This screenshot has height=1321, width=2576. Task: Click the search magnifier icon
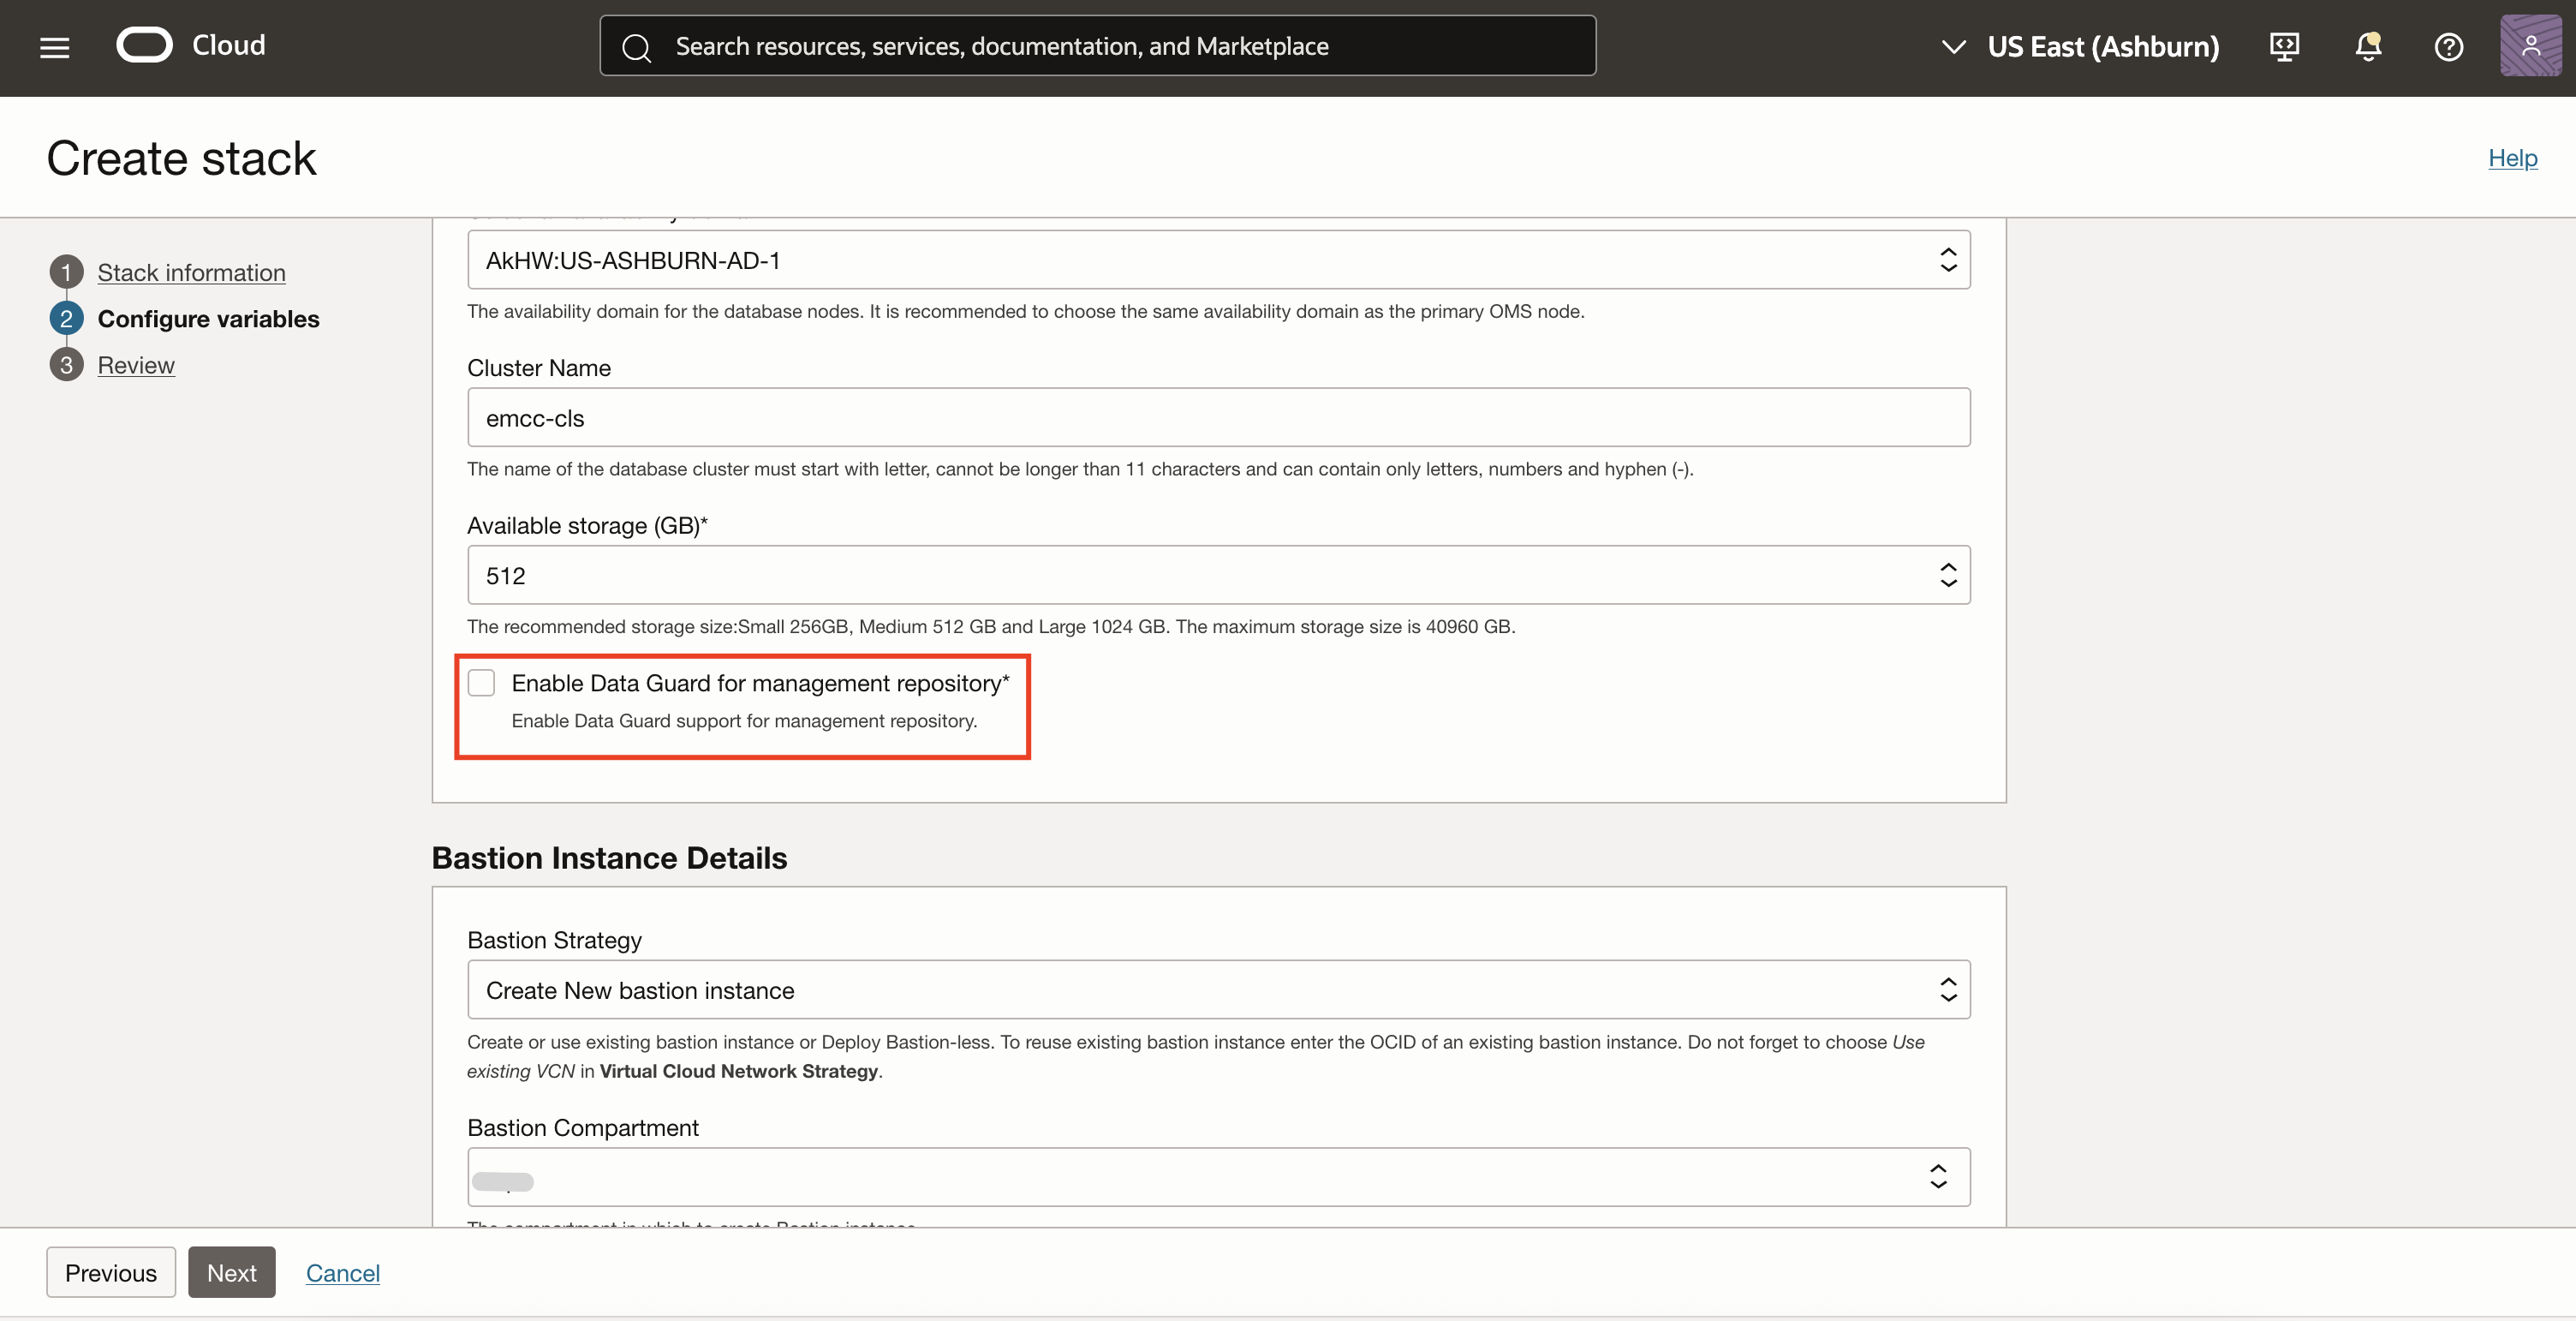636,47
